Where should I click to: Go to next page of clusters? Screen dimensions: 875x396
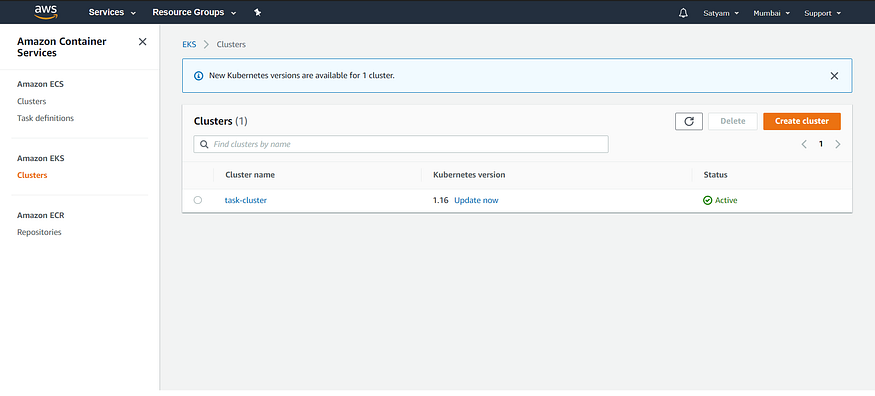(x=838, y=144)
